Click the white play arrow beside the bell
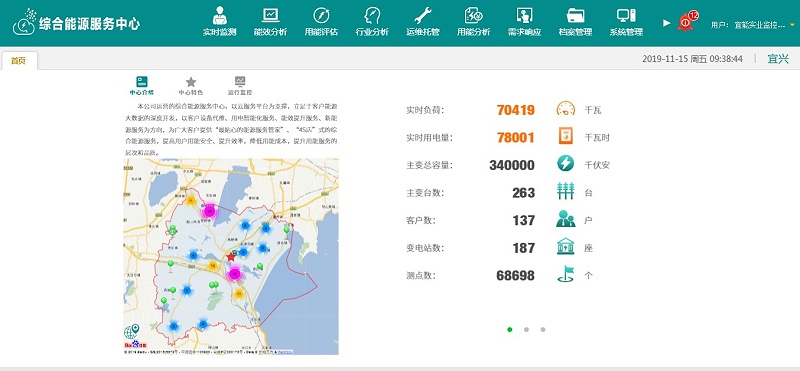800x371 pixels. 666,23
